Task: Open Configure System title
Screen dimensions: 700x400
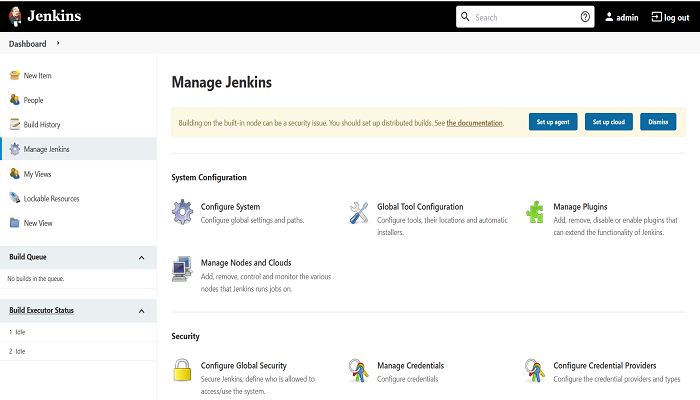Action: click(230, 207)
